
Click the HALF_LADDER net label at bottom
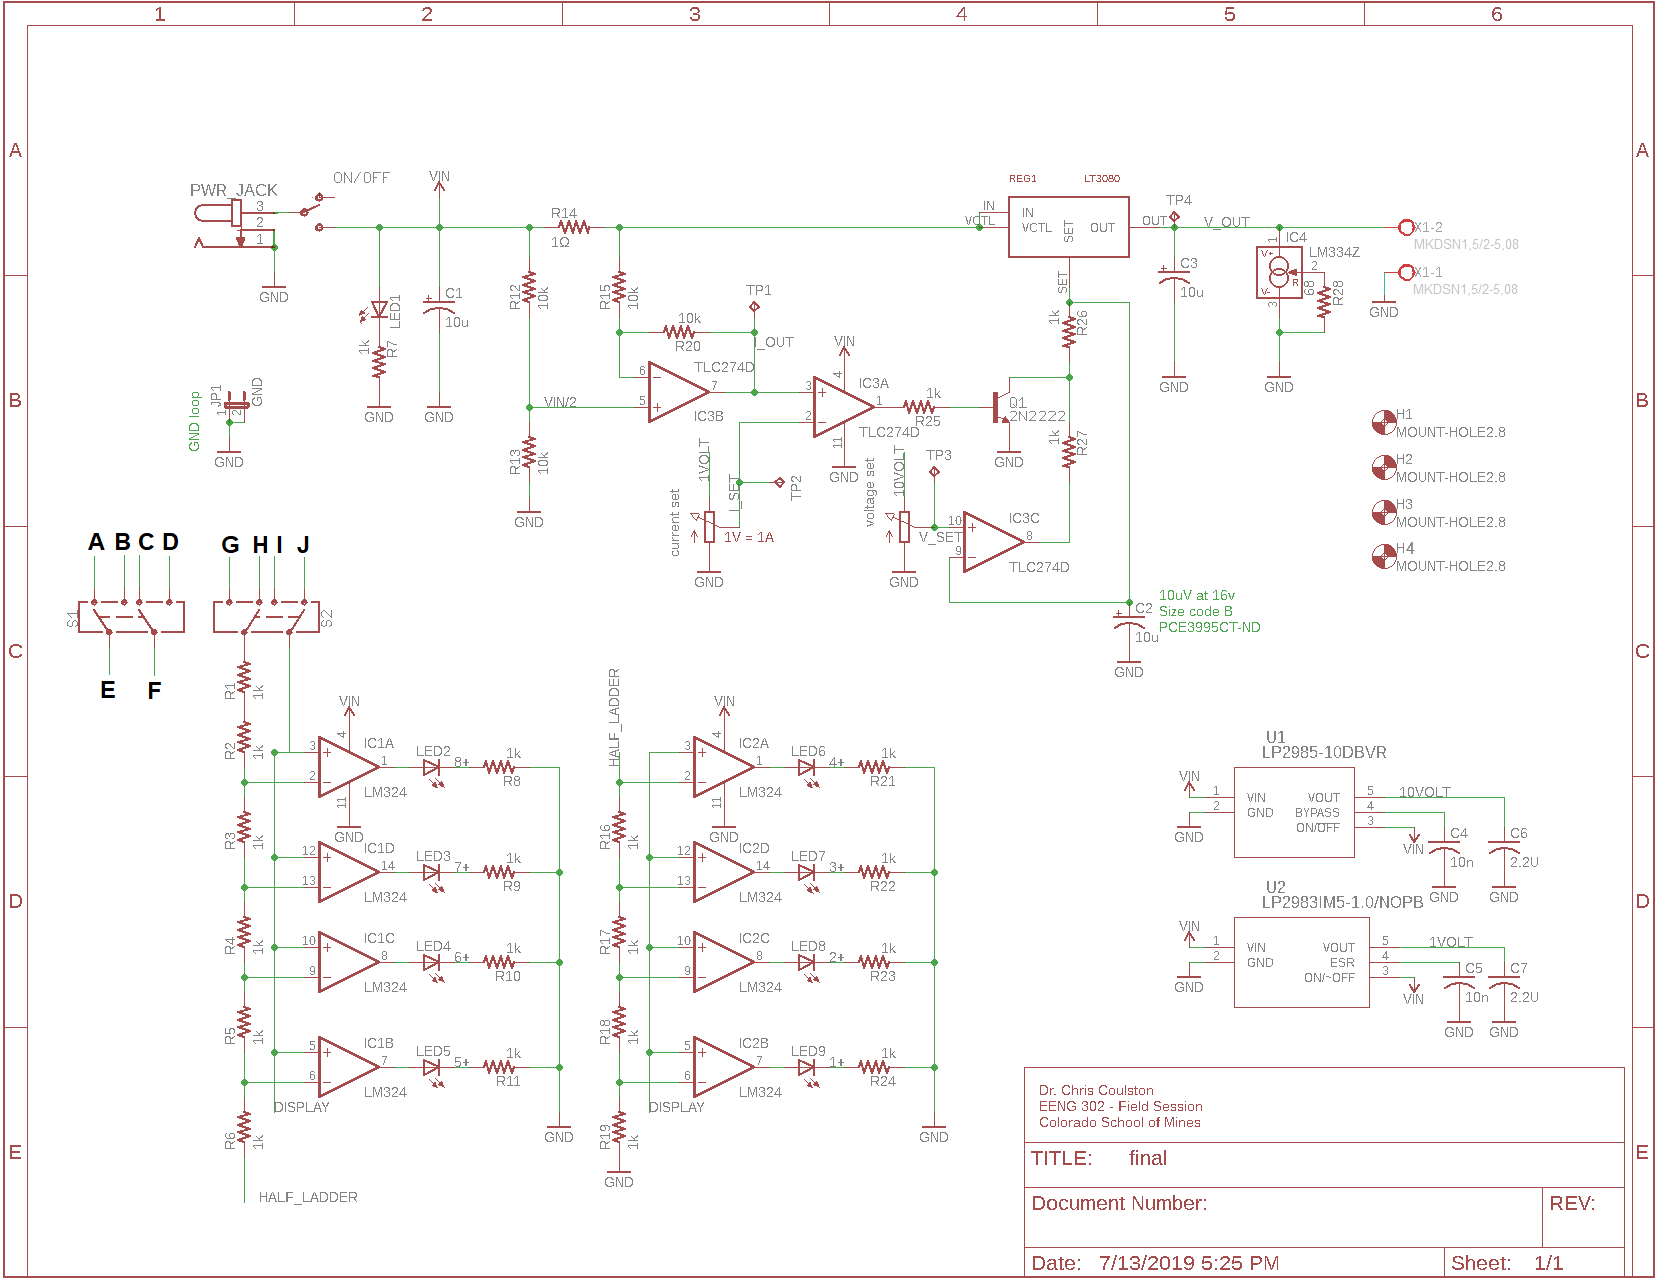pos(308,1197)
